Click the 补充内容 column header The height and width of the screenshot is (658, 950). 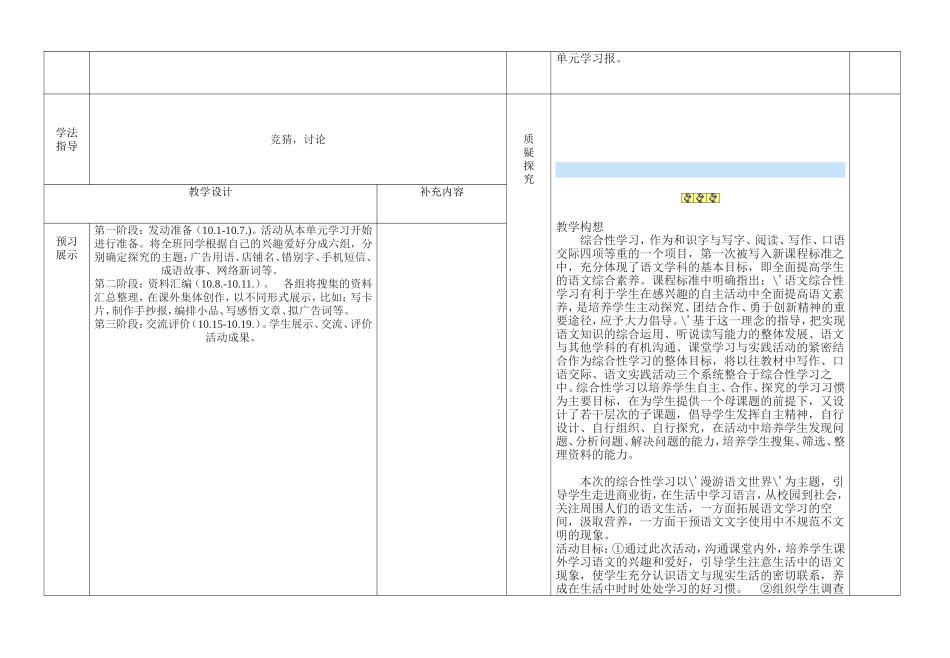(x=442, y=192)
